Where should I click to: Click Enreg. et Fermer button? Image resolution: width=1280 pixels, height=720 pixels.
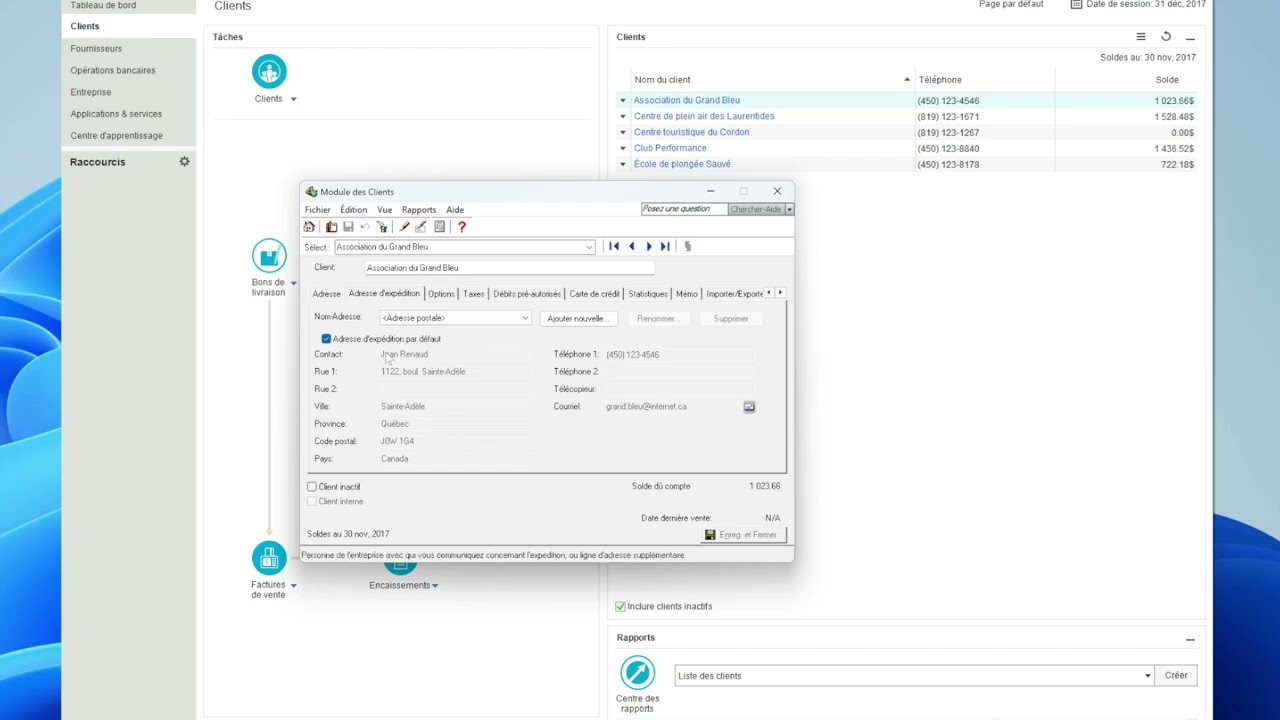742,535
